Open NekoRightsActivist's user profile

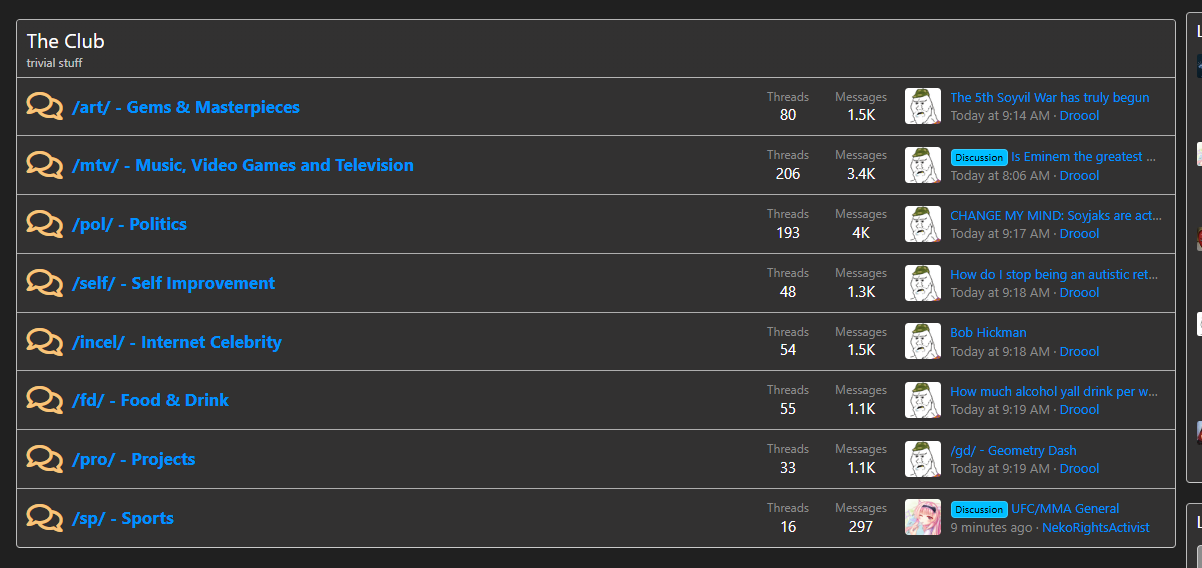coord(1095,527)
